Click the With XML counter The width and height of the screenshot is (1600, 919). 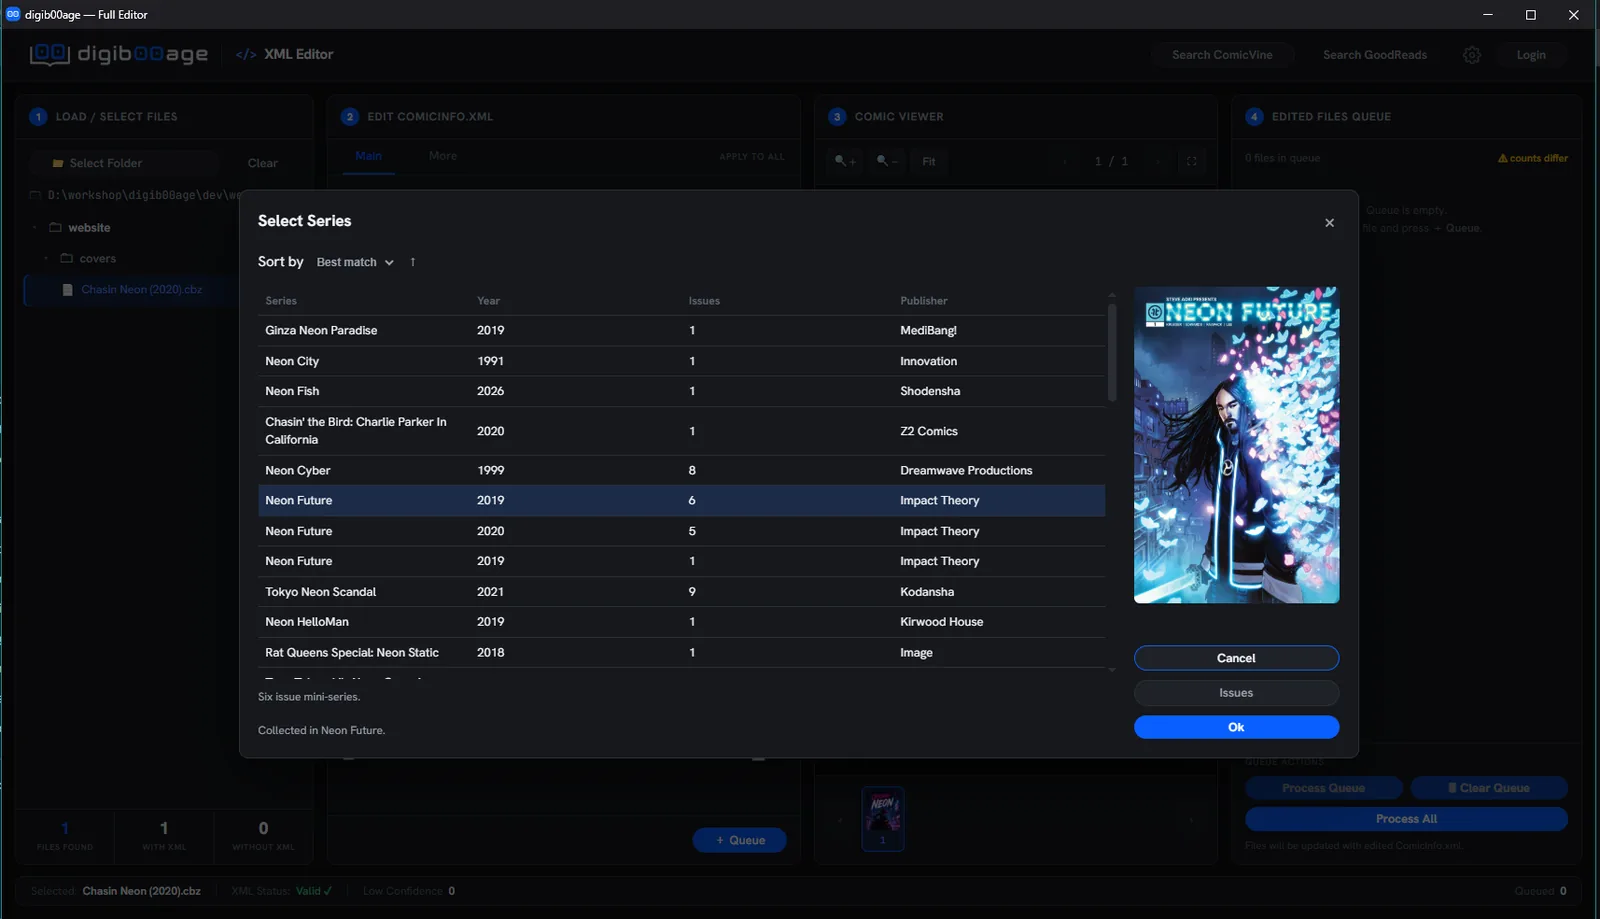164,835
